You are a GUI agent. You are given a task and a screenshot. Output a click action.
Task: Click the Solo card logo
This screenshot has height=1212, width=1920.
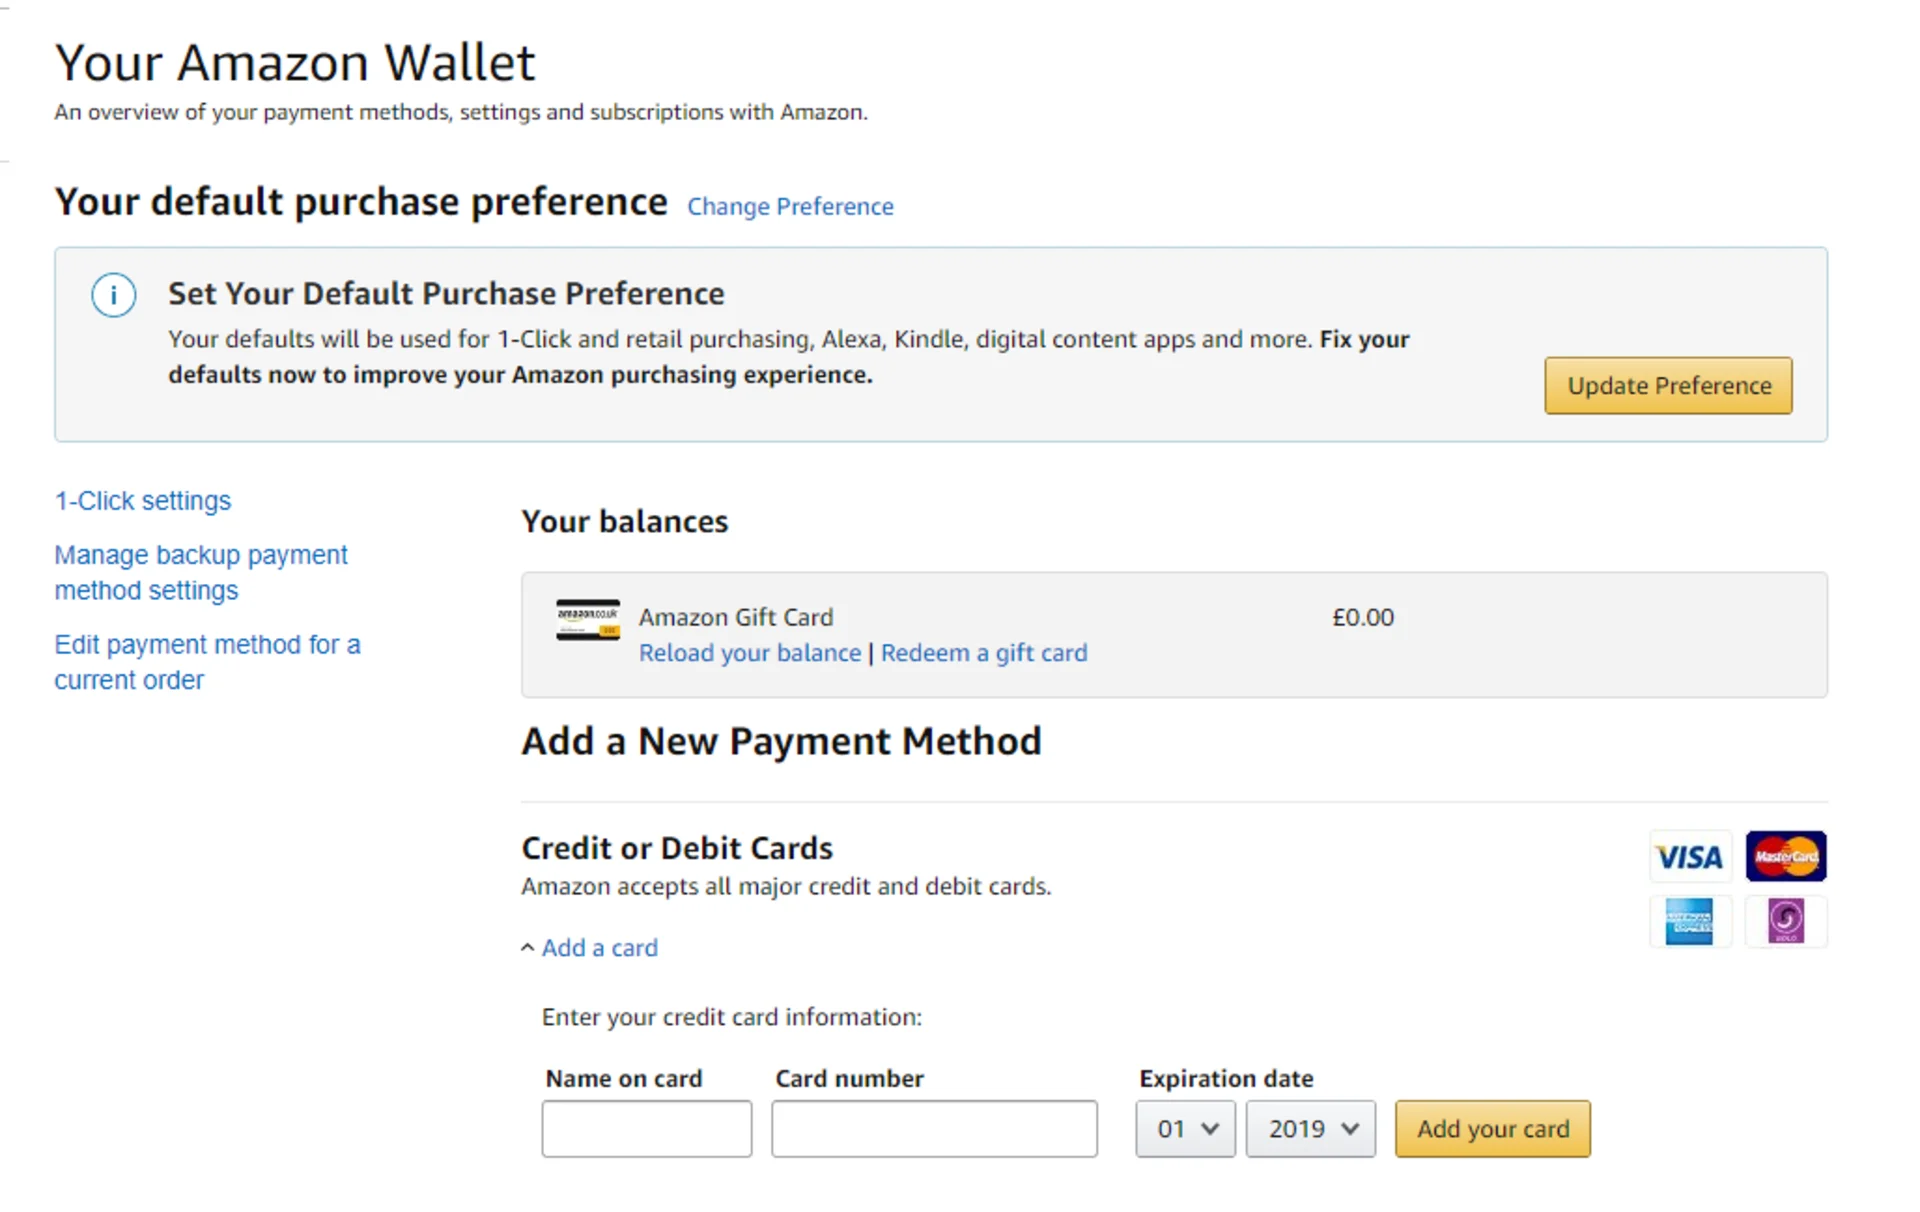1786,922
